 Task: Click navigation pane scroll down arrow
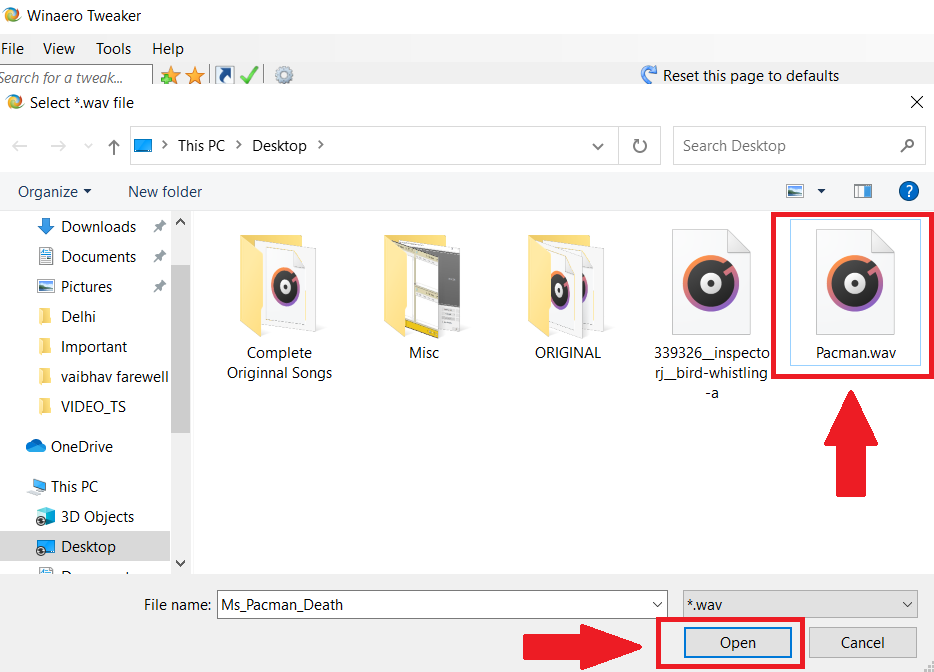pyautogui.click(x=180, y=563)
